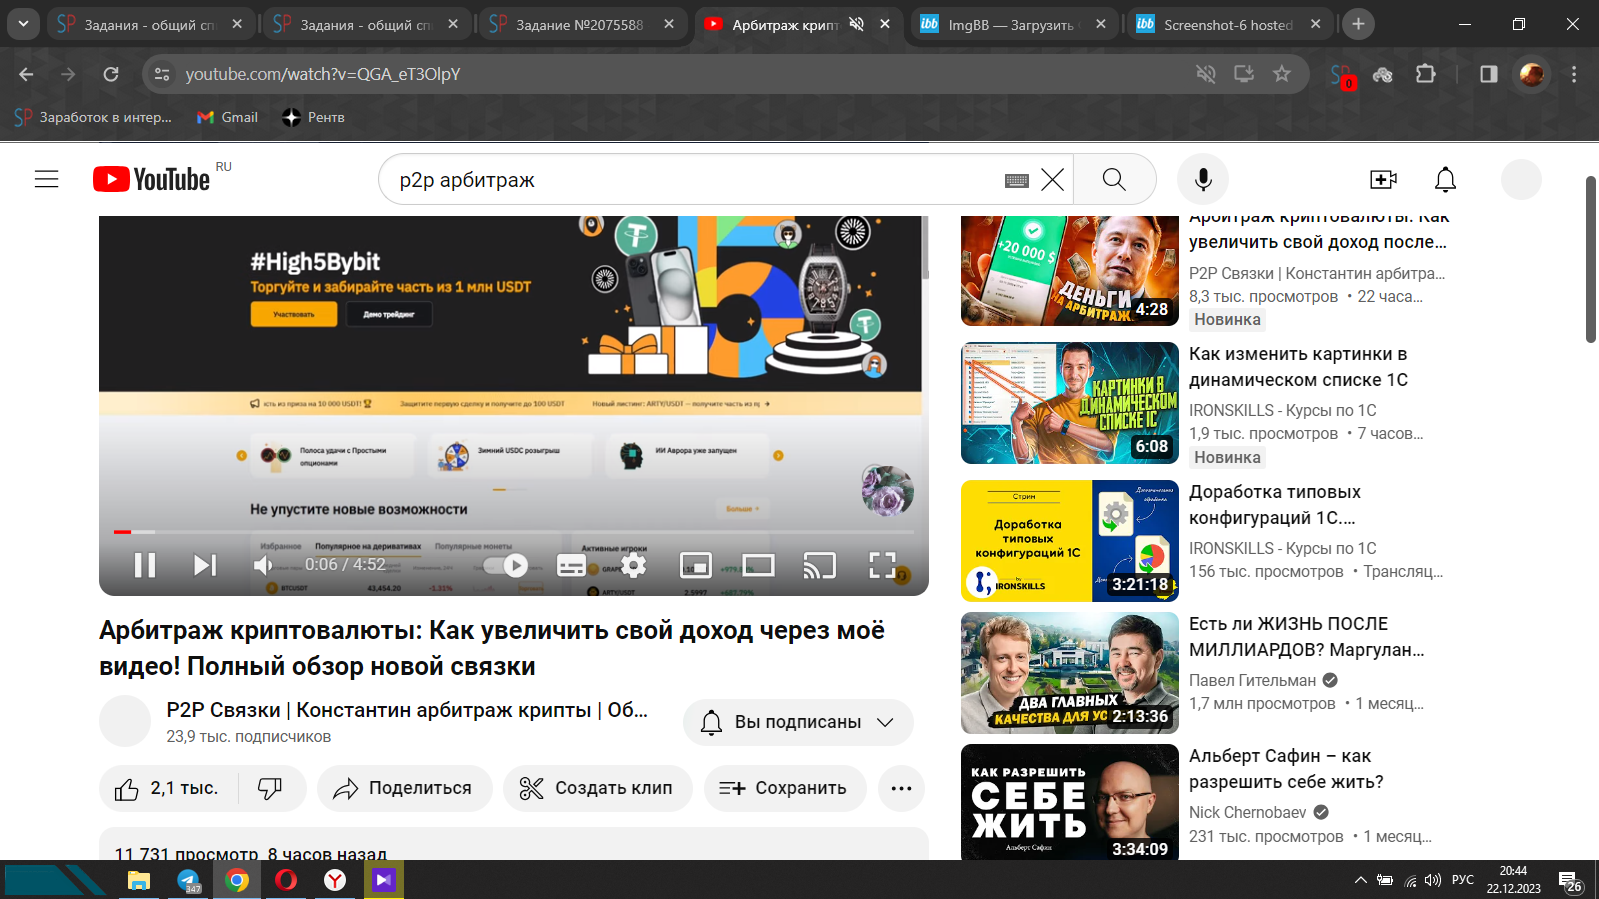1599x899 pixels.
Task: Open the Gmail bookmark
Action: point(227,117)
